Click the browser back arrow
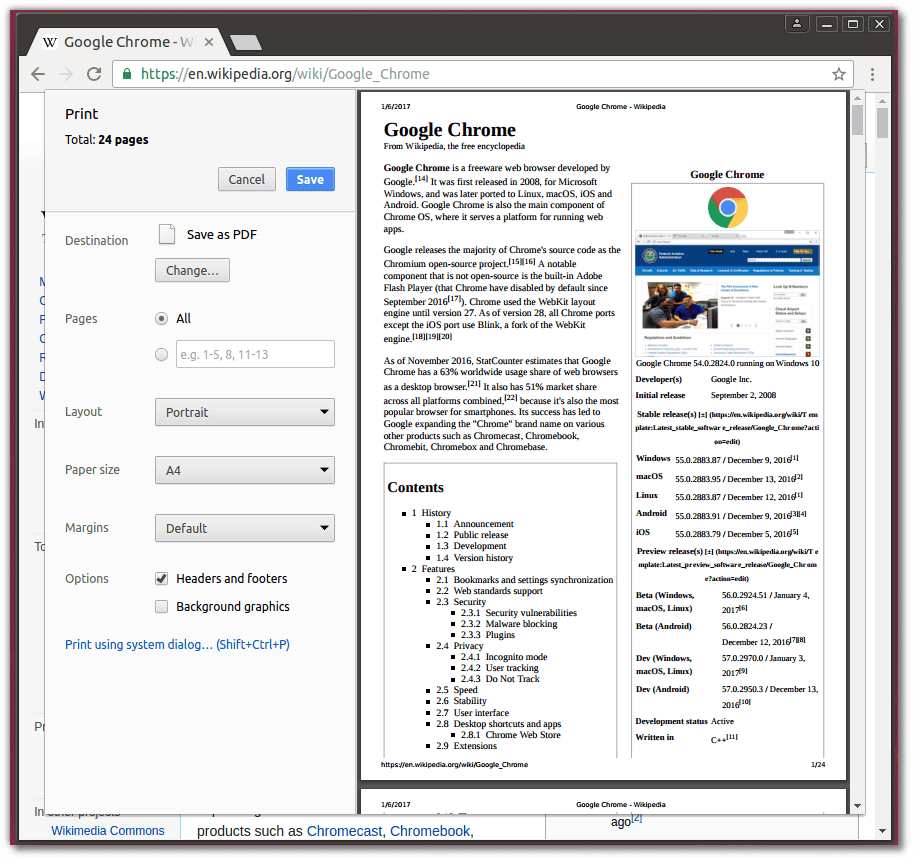The image size is (914, 861). [x=38, y=74]
